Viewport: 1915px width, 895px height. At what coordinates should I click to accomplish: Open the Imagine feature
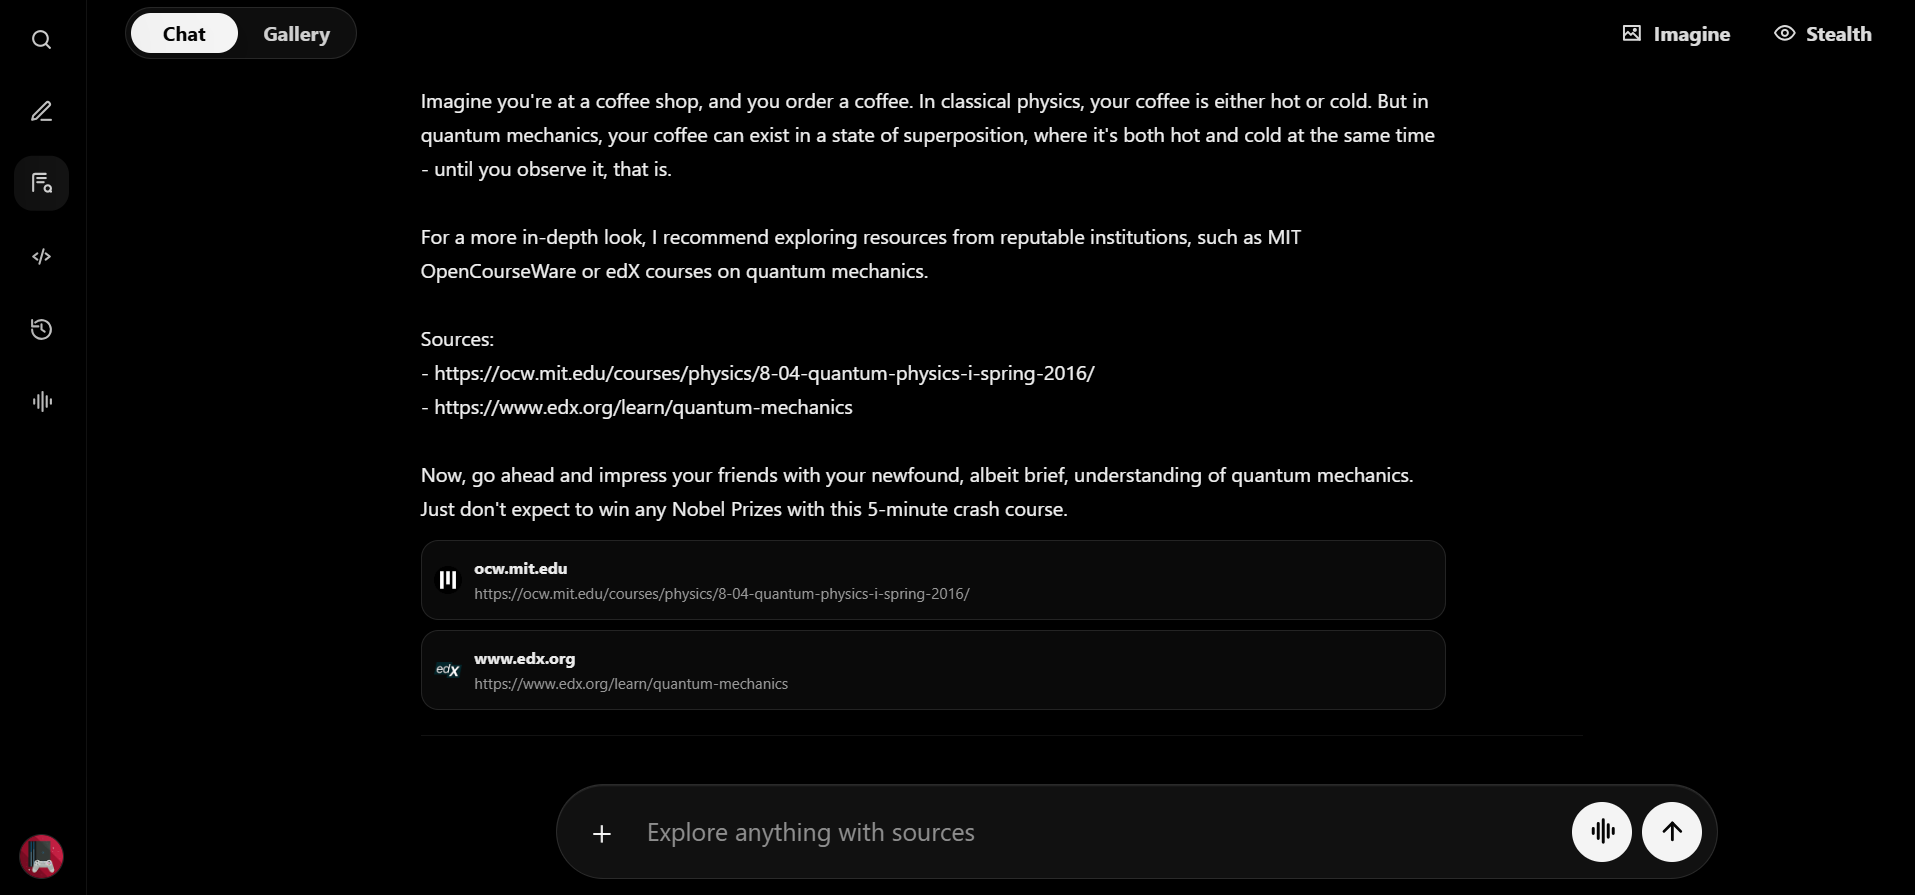(1676, 34)
